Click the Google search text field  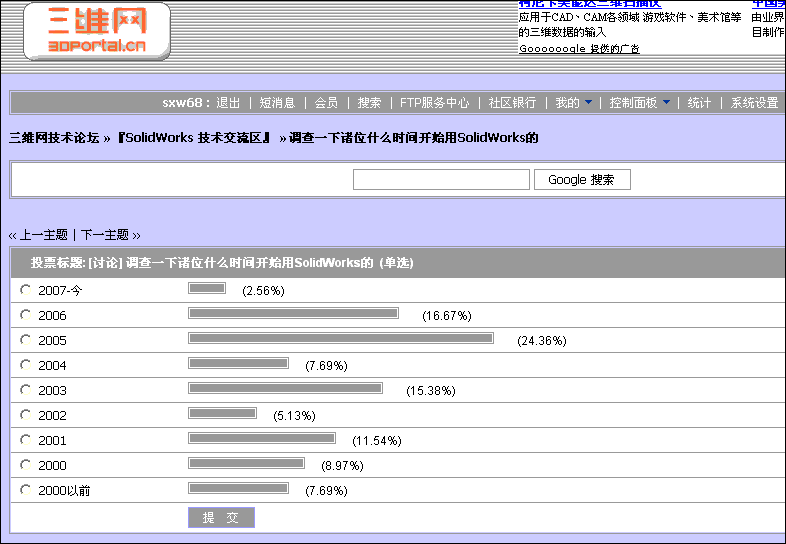pyautogui.click(x=441, y=179)
